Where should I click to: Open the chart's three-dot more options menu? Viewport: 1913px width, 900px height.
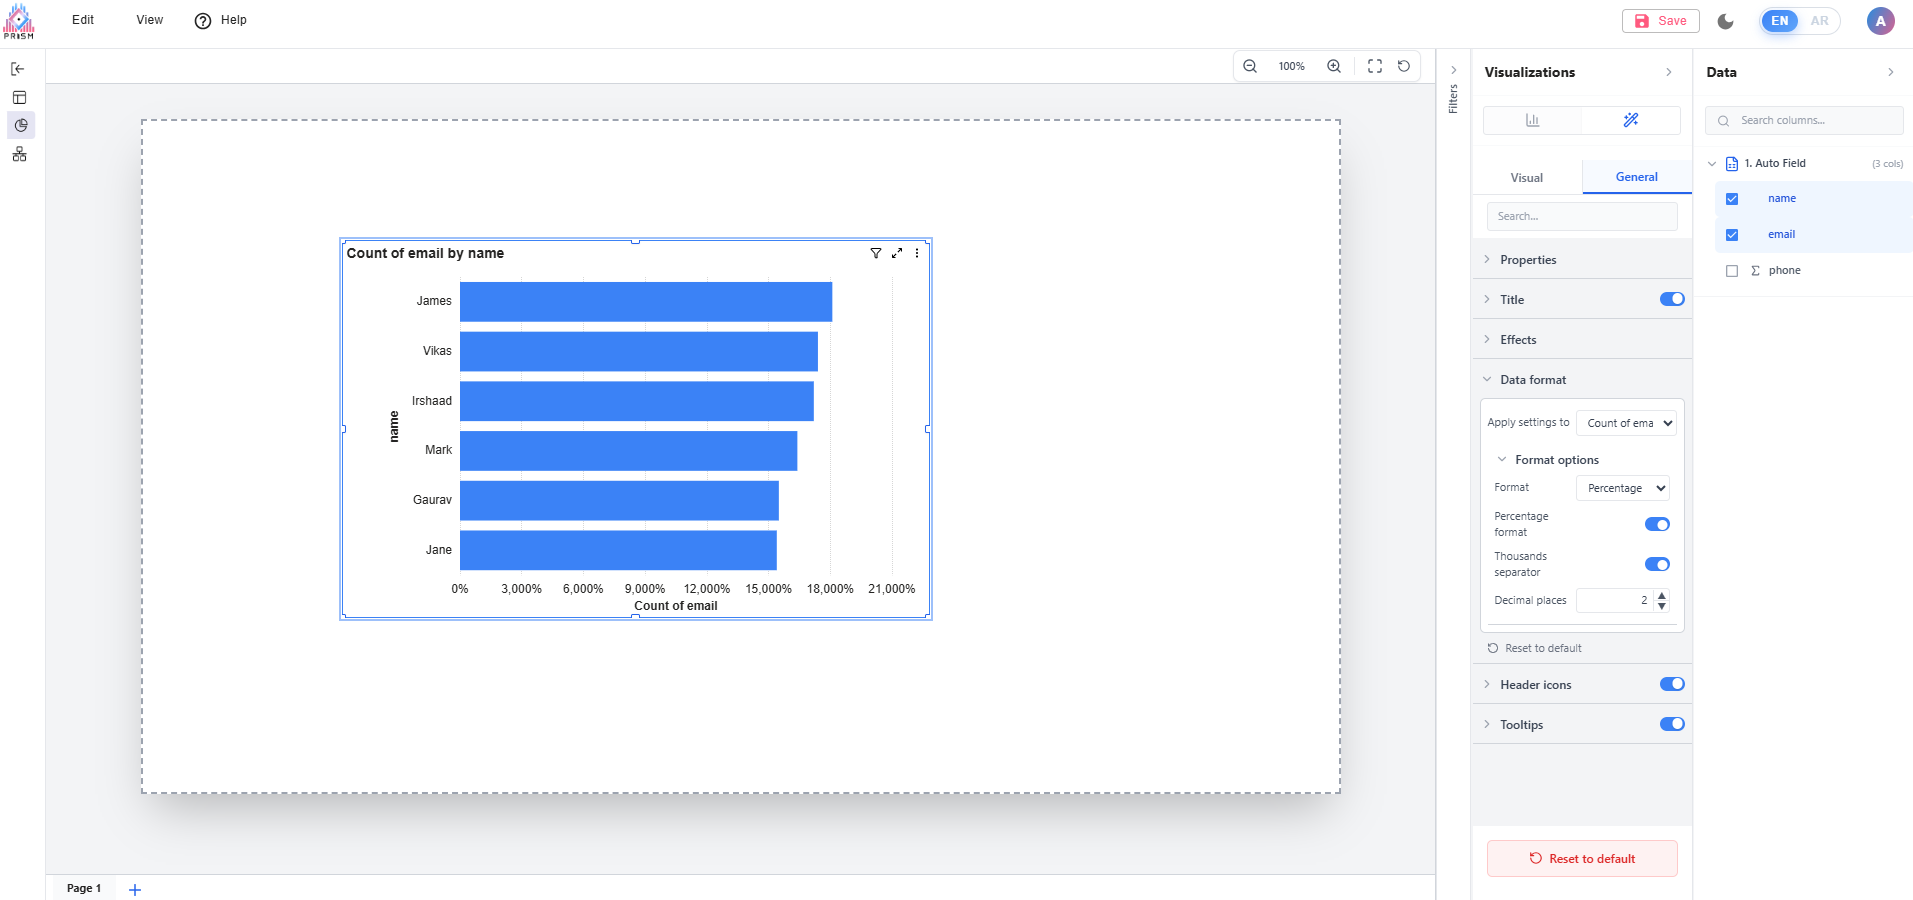pos(917,253)
